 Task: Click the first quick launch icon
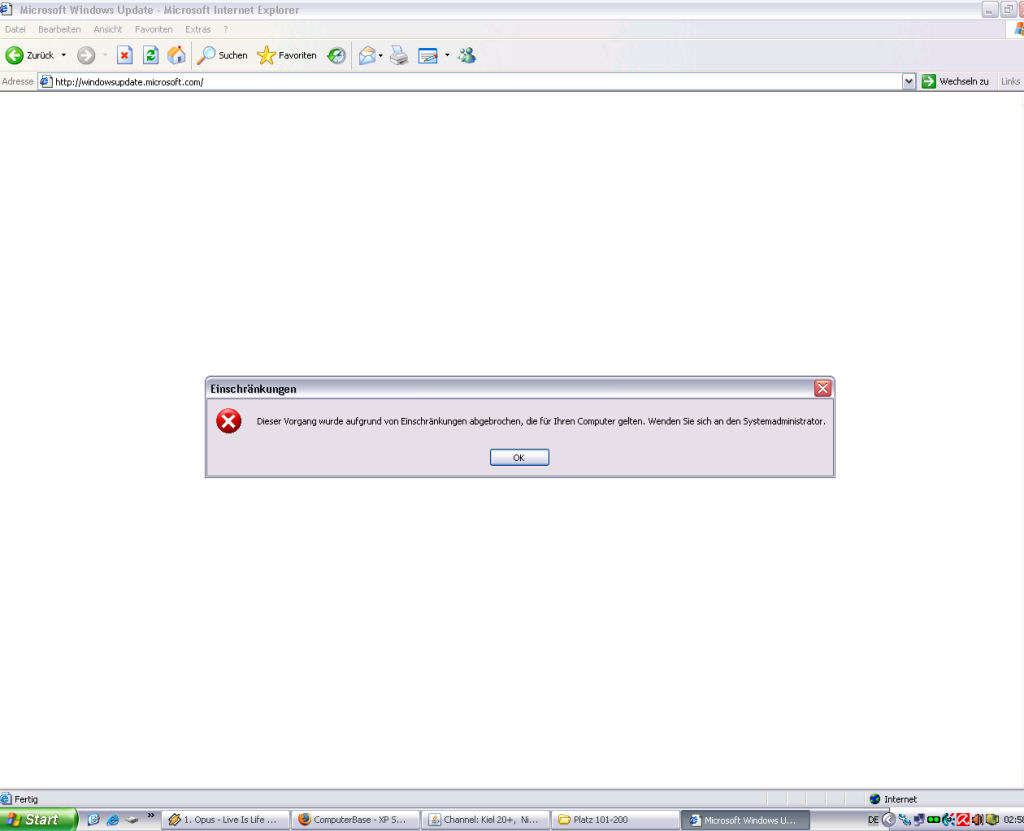pos(93,819)
